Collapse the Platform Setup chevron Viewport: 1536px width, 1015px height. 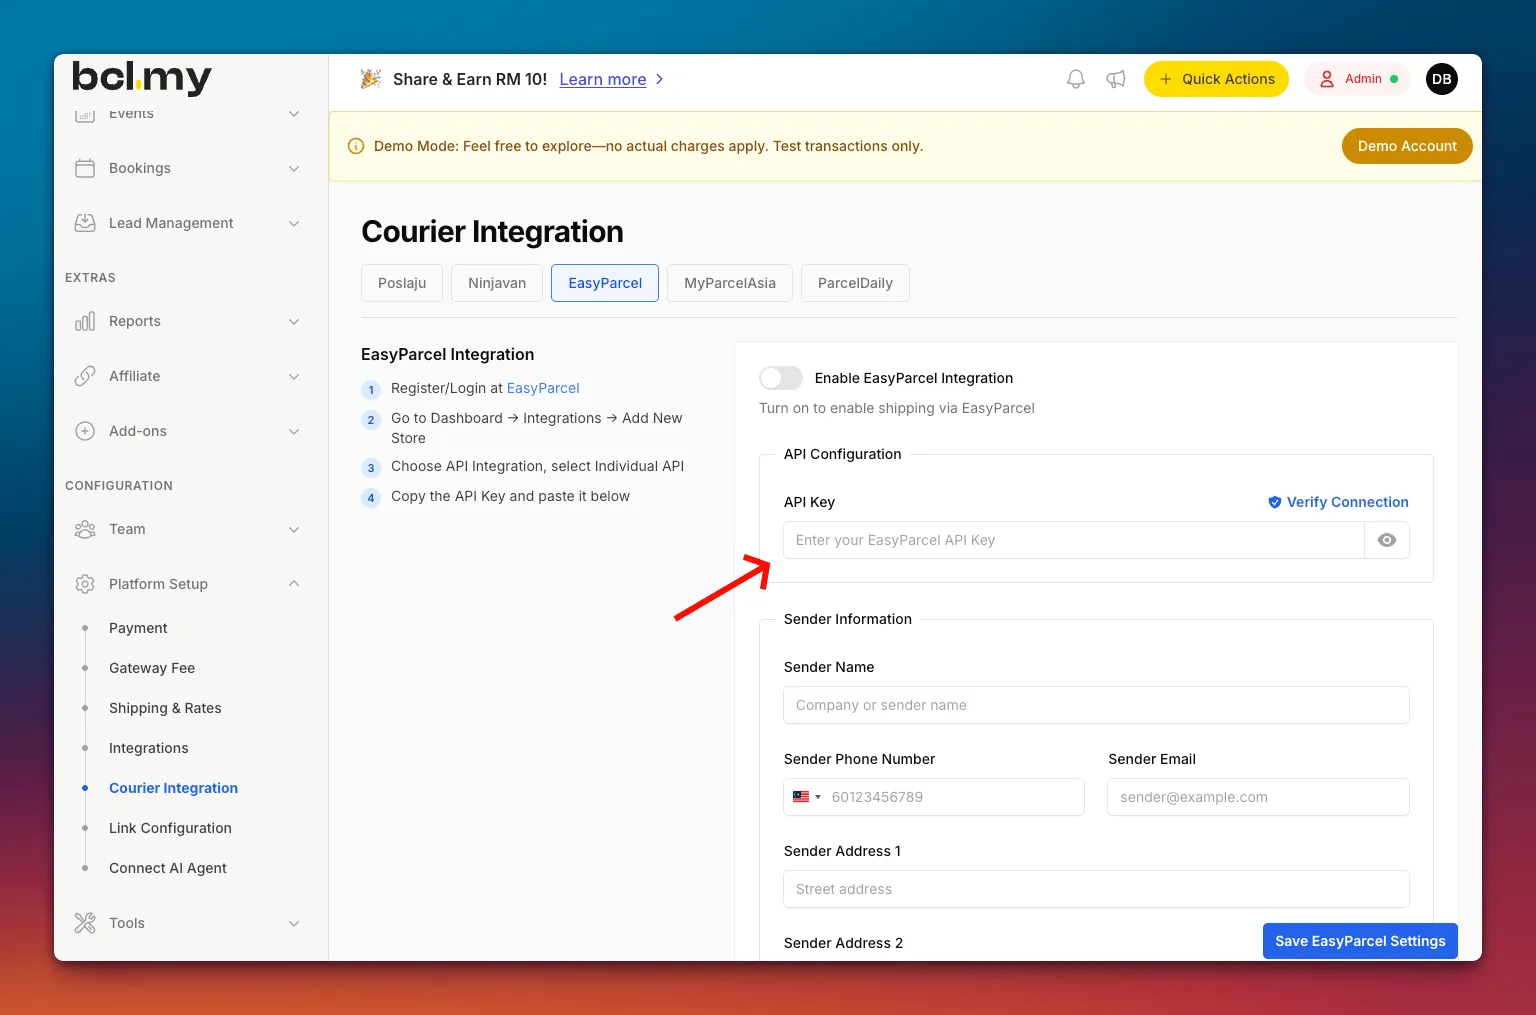[294, 584]
